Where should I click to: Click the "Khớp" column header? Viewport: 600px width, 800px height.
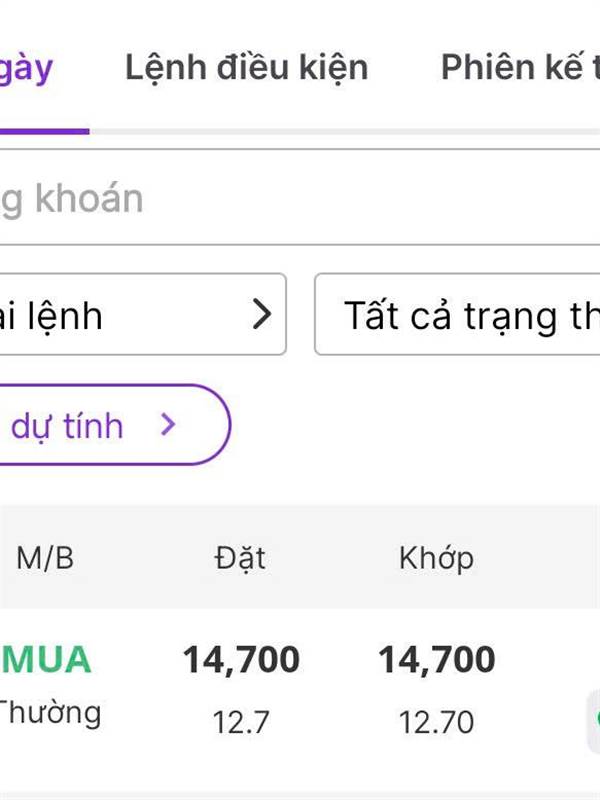pyautogui.click(x=436, y=558)
